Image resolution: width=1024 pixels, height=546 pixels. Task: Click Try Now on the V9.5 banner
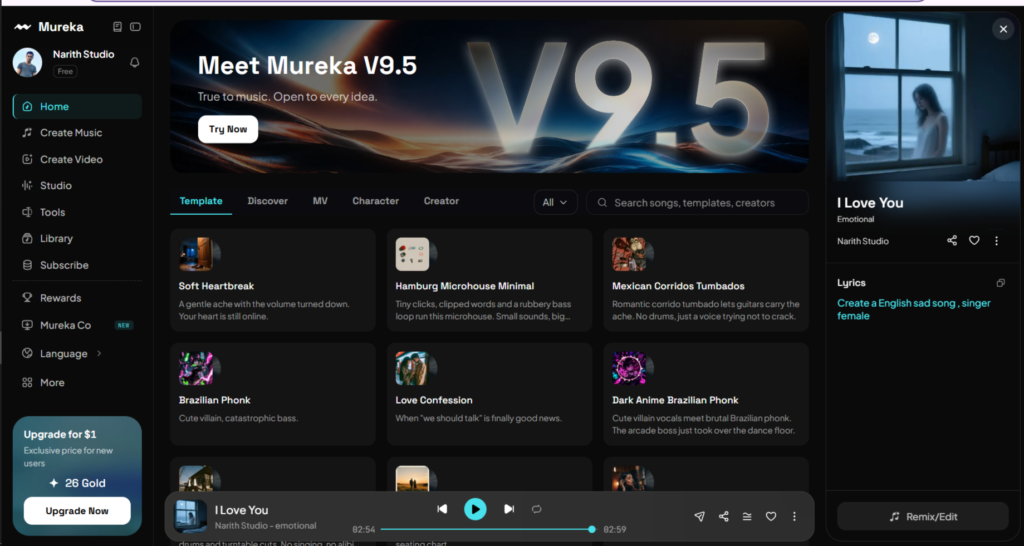228,129
